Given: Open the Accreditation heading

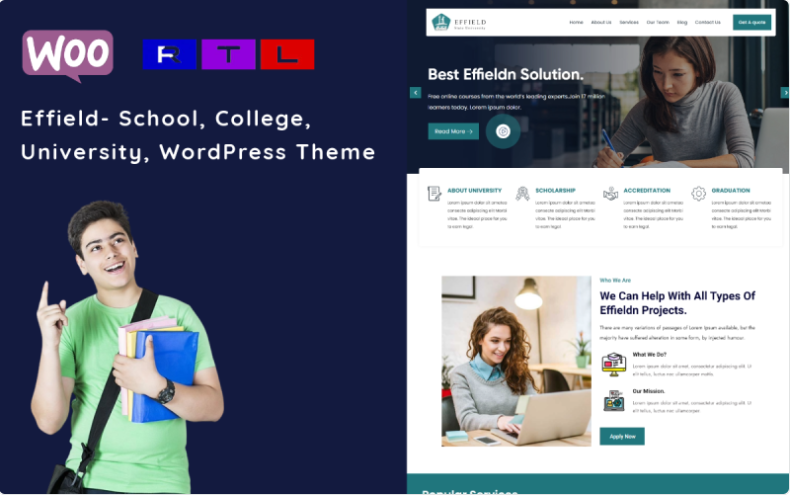Looking at the screenshot, I should tap(647, 191).
